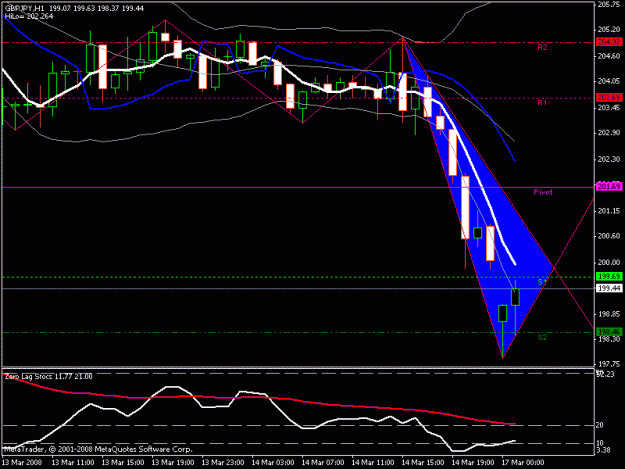Image resolution: width=625 pixels, height=469 pixels.
Task: Click the 203.45 price scale value
Action: (x=609, y=108)
